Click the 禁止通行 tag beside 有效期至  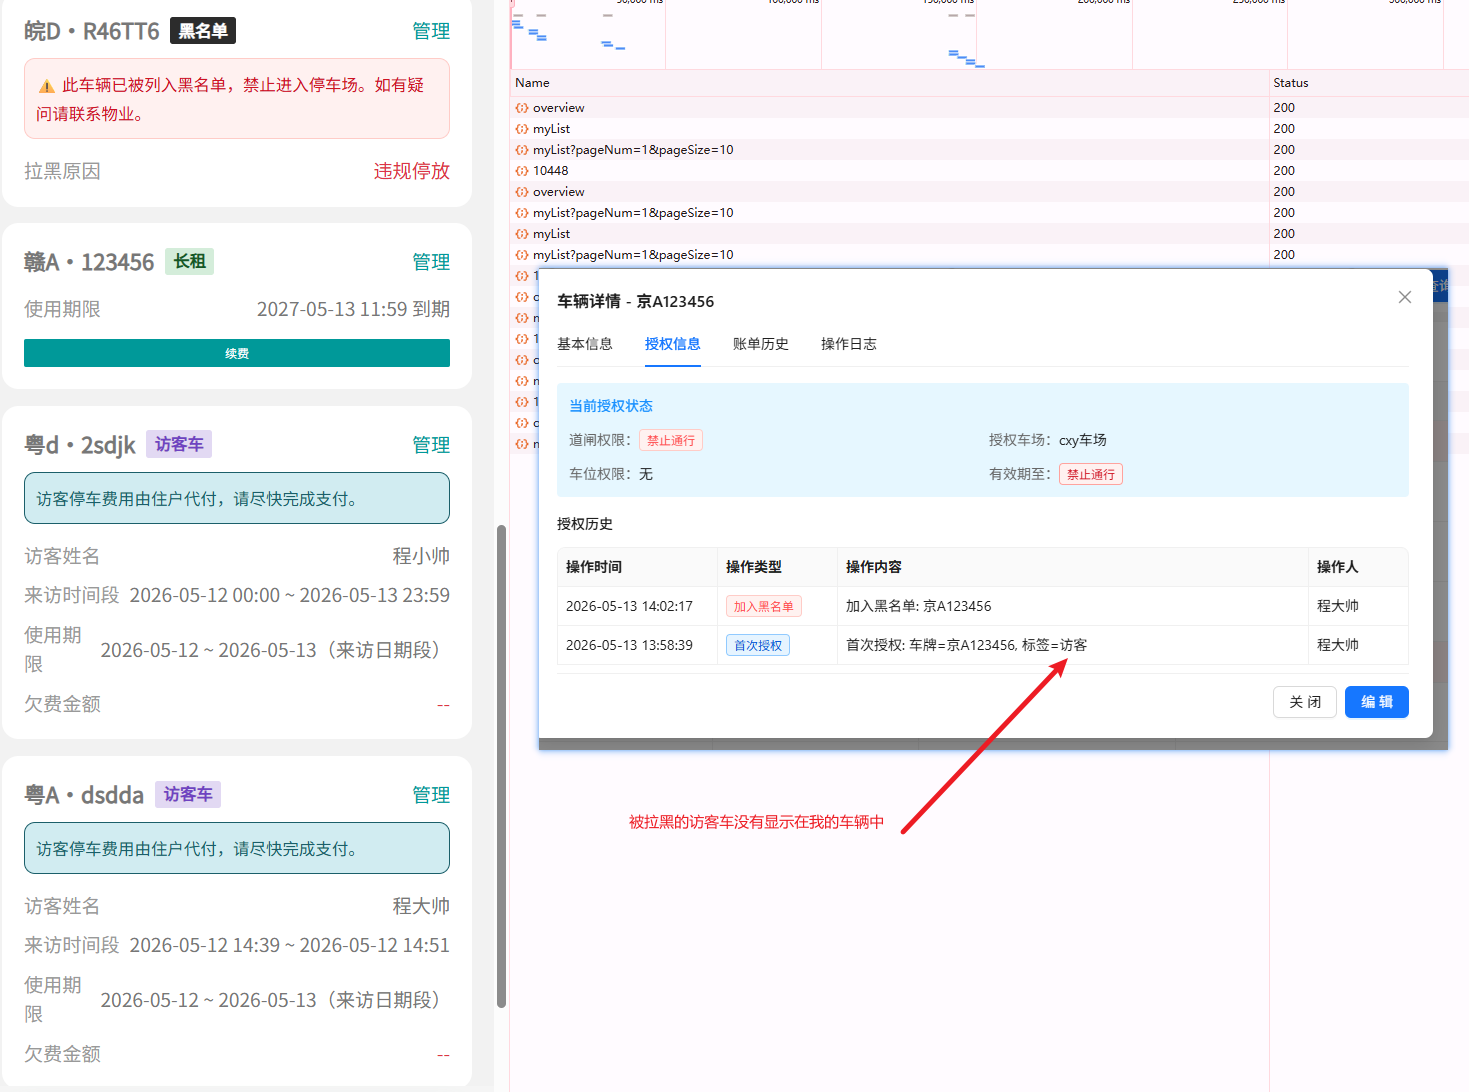click(x=1091, y=474)
